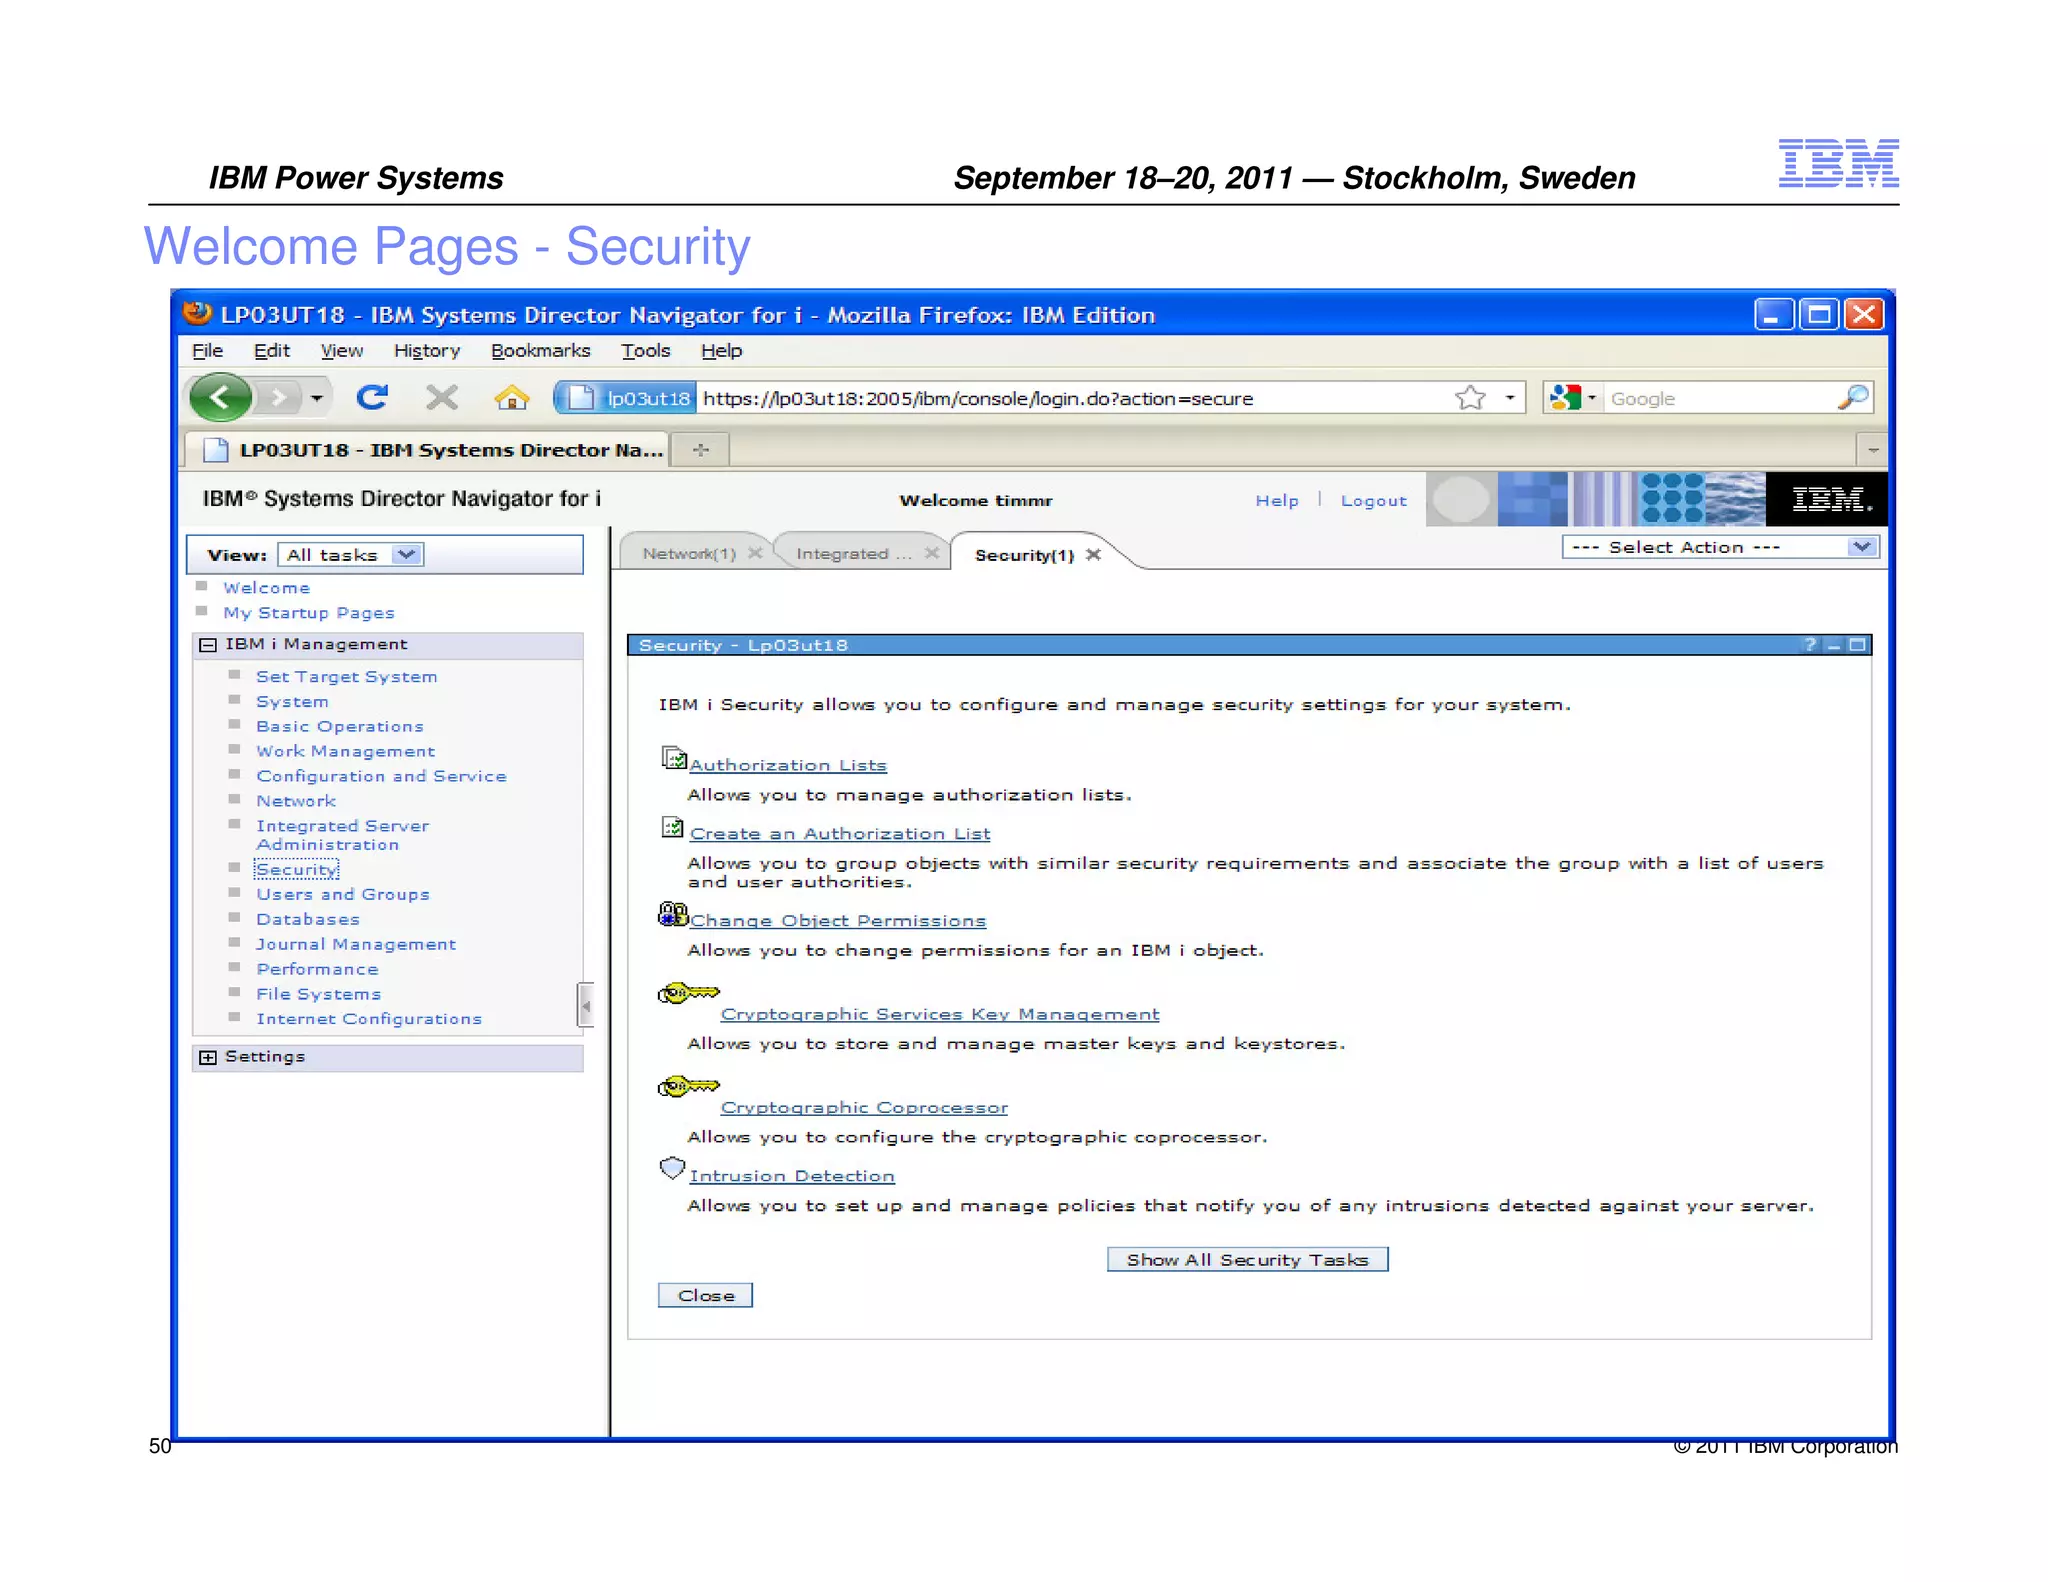Open the back/forward history dropdown arrow
The width and height of the screenshot is (2048, 1582).
pyautogui.click(x=317, y=398)
